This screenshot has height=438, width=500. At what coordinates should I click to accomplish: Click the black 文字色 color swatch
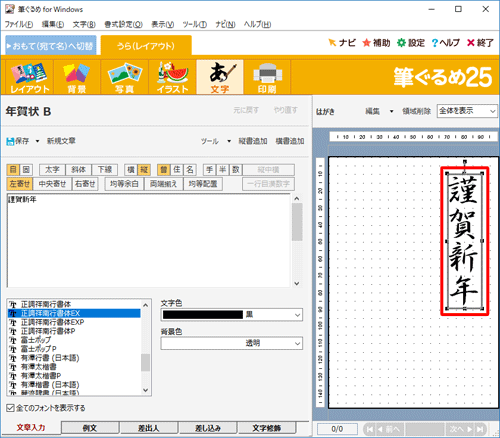[203, 315]
